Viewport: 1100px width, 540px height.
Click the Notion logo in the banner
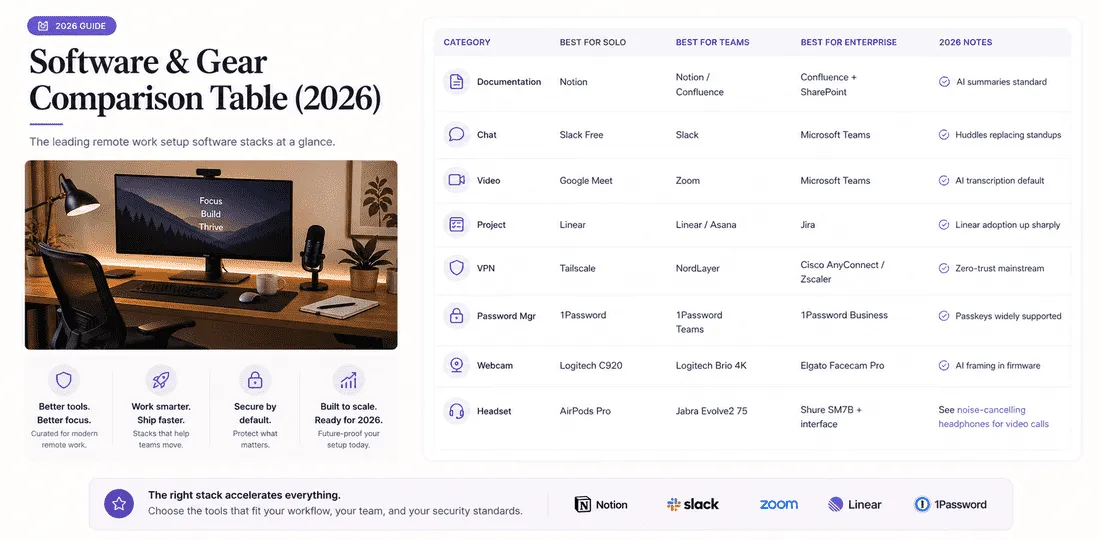tap(601, 504)
